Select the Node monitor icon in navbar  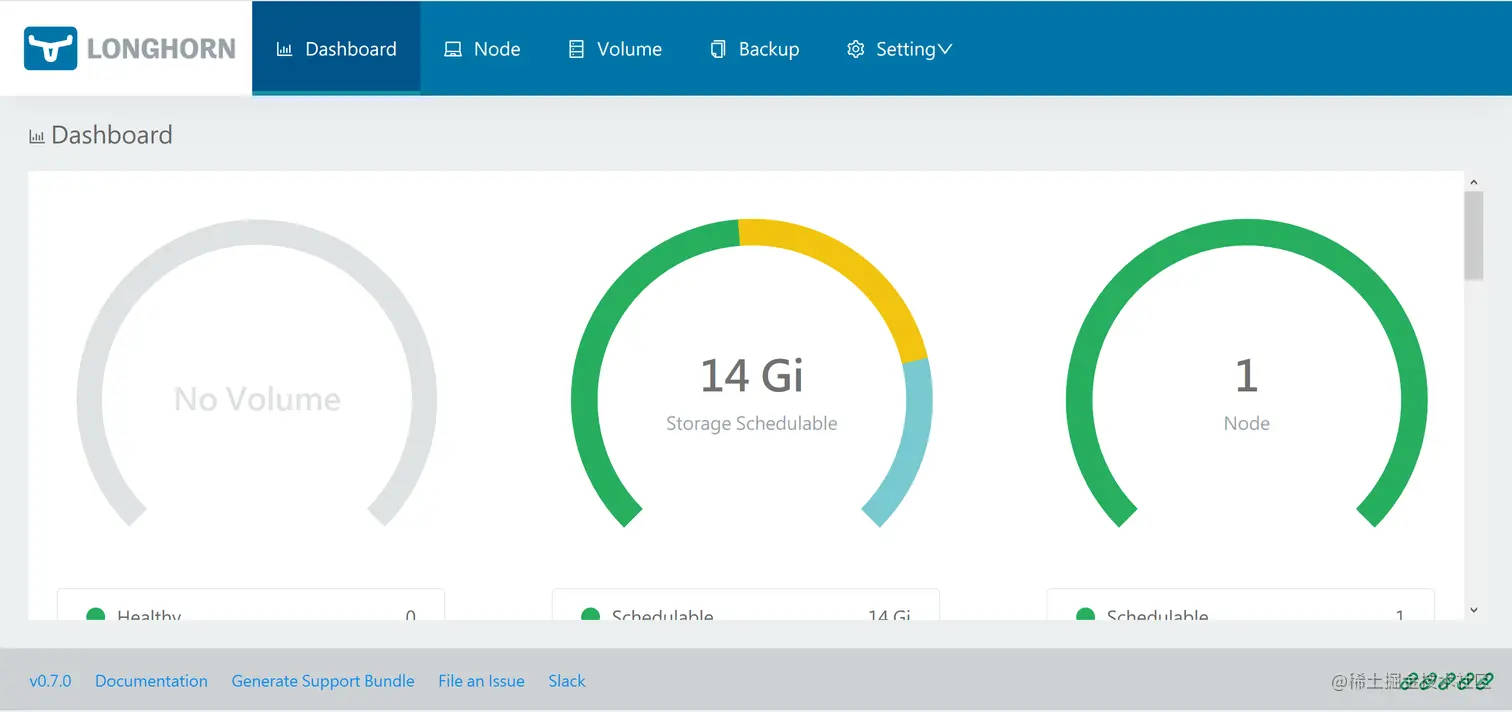tap(452, 48)
